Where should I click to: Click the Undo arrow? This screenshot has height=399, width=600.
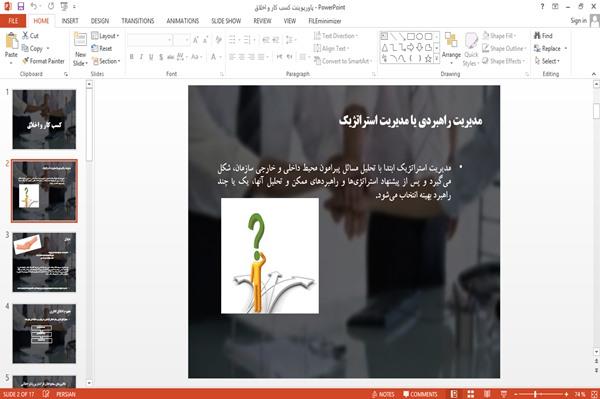coord(34,7)
